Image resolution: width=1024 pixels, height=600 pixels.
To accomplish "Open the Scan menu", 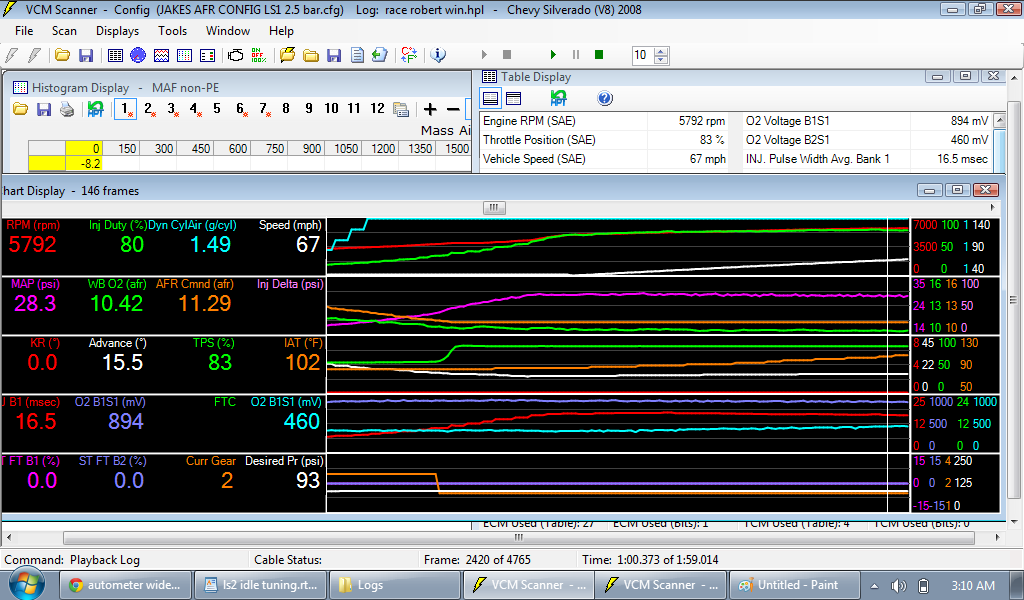I will pyautogui.click(x=64, y=31).
